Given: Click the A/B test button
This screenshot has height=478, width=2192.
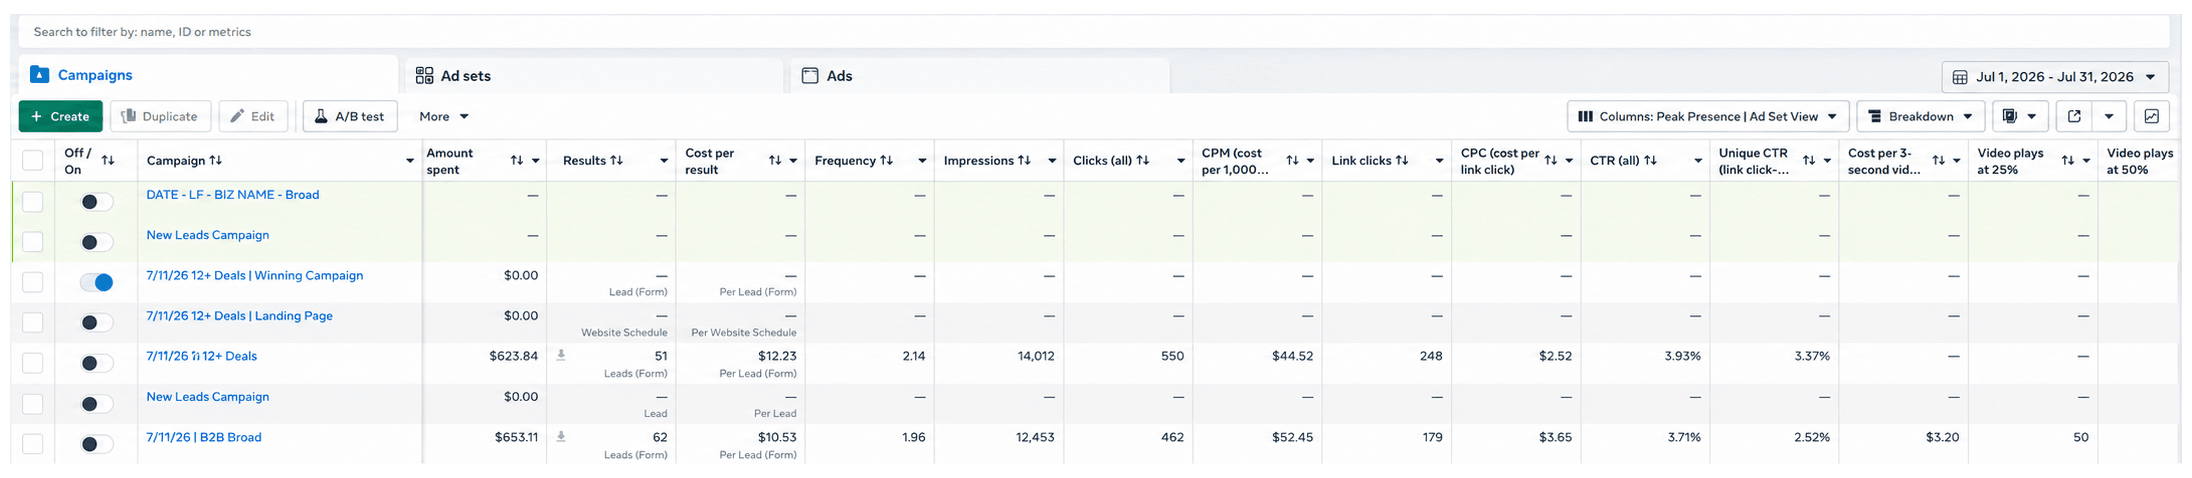Looking at the screenshot, I should 350,117.
